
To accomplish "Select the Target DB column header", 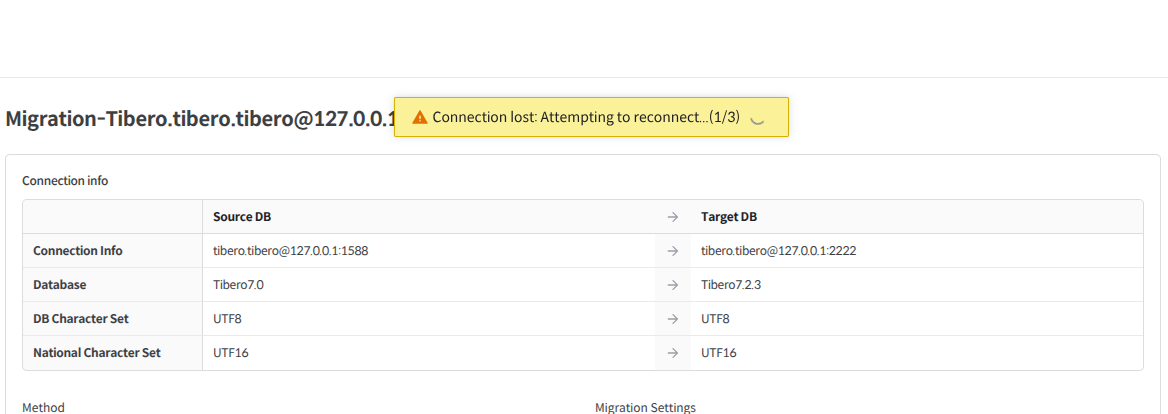I will [x=729, y=217].
